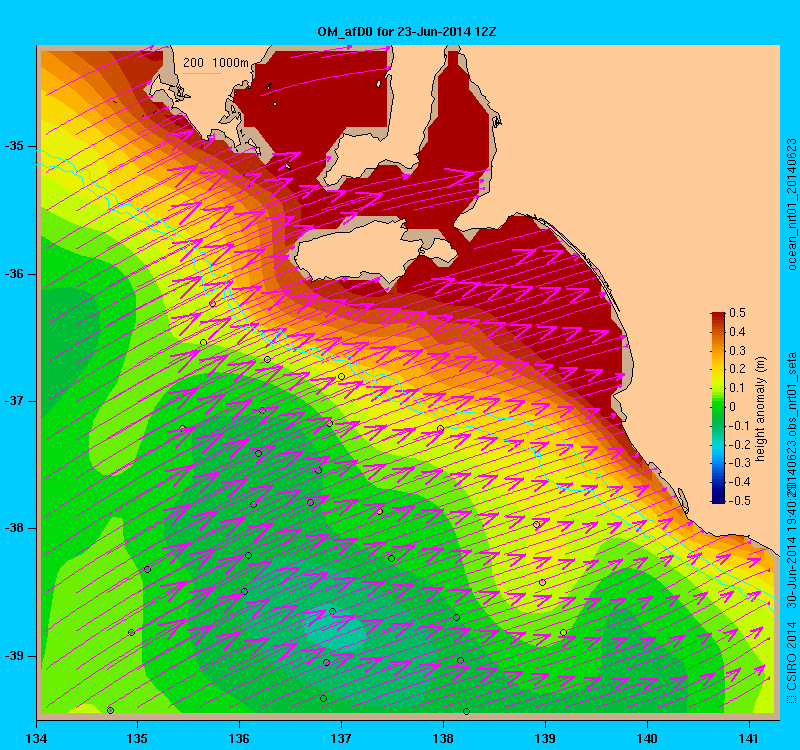This screenshot has height=750, width=800.
Task: Click the longitude label "134"
Action: click(x=36, y=738)
